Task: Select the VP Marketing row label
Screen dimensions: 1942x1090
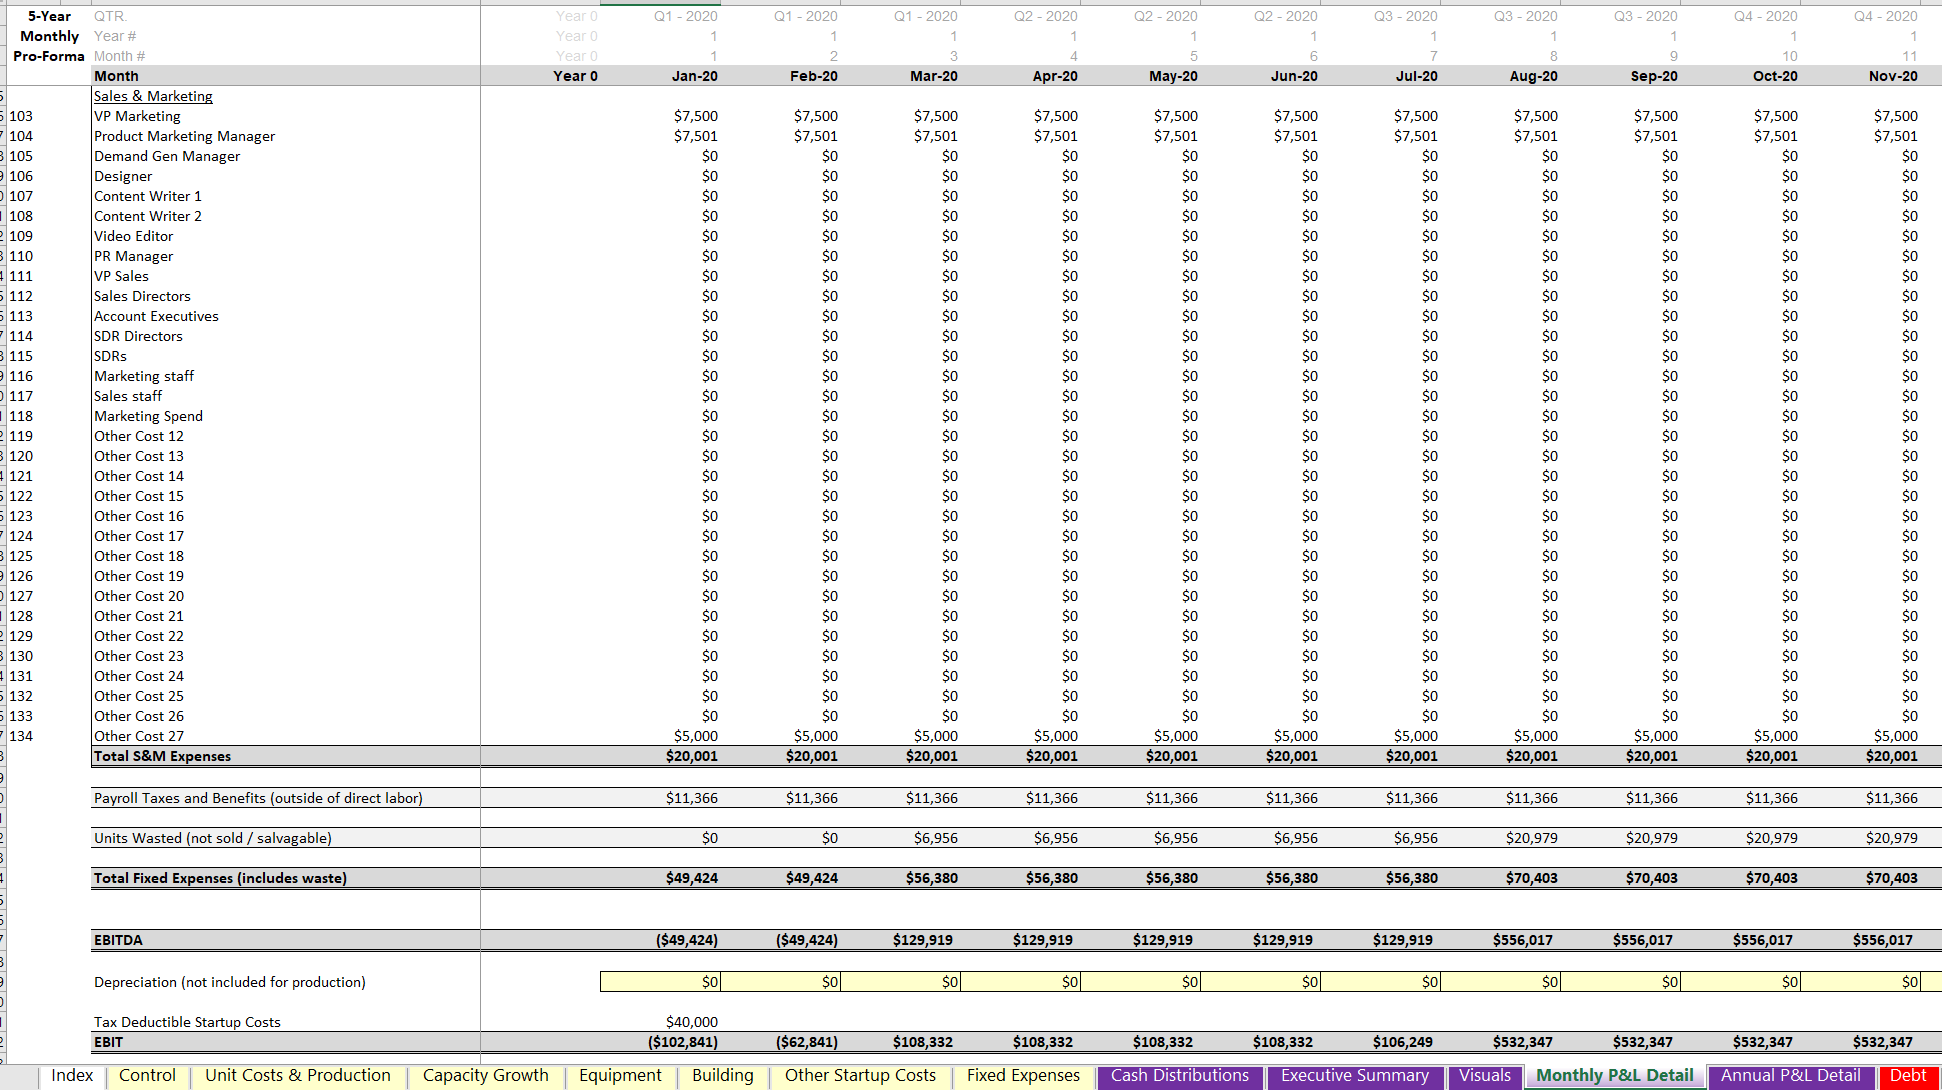Action: pyautogui.click(x=137, y=116)
